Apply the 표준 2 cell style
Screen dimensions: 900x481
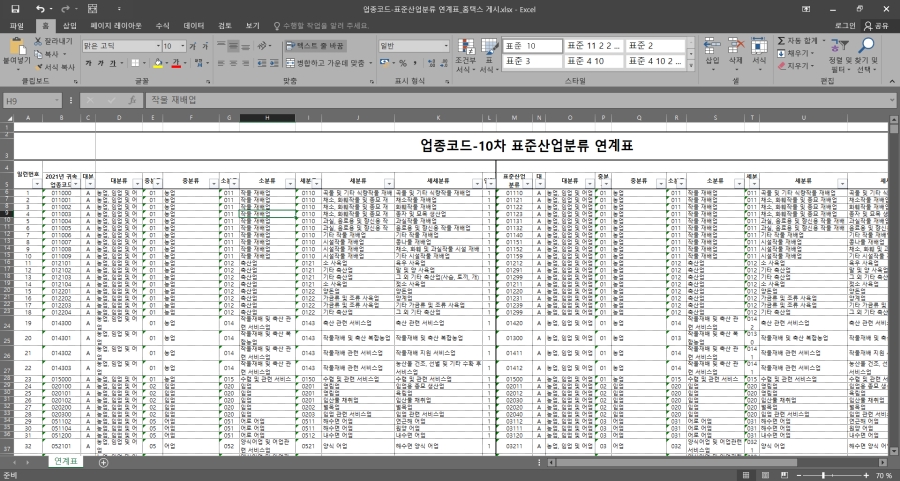[656, 45]
